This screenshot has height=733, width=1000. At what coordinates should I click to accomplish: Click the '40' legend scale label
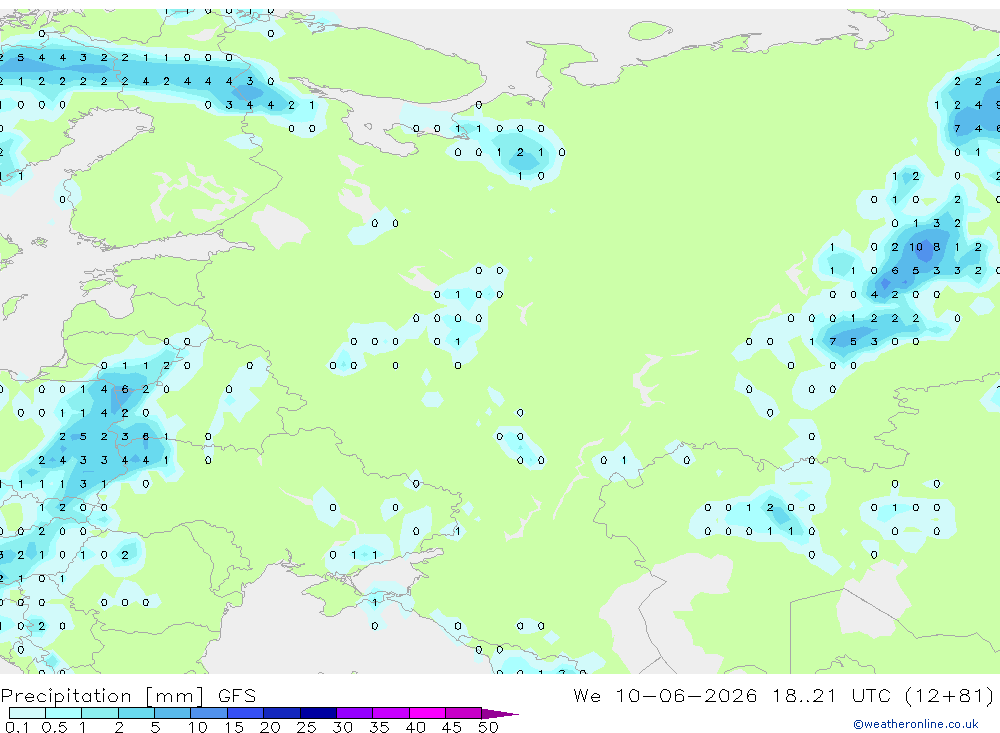pos(415,727)
